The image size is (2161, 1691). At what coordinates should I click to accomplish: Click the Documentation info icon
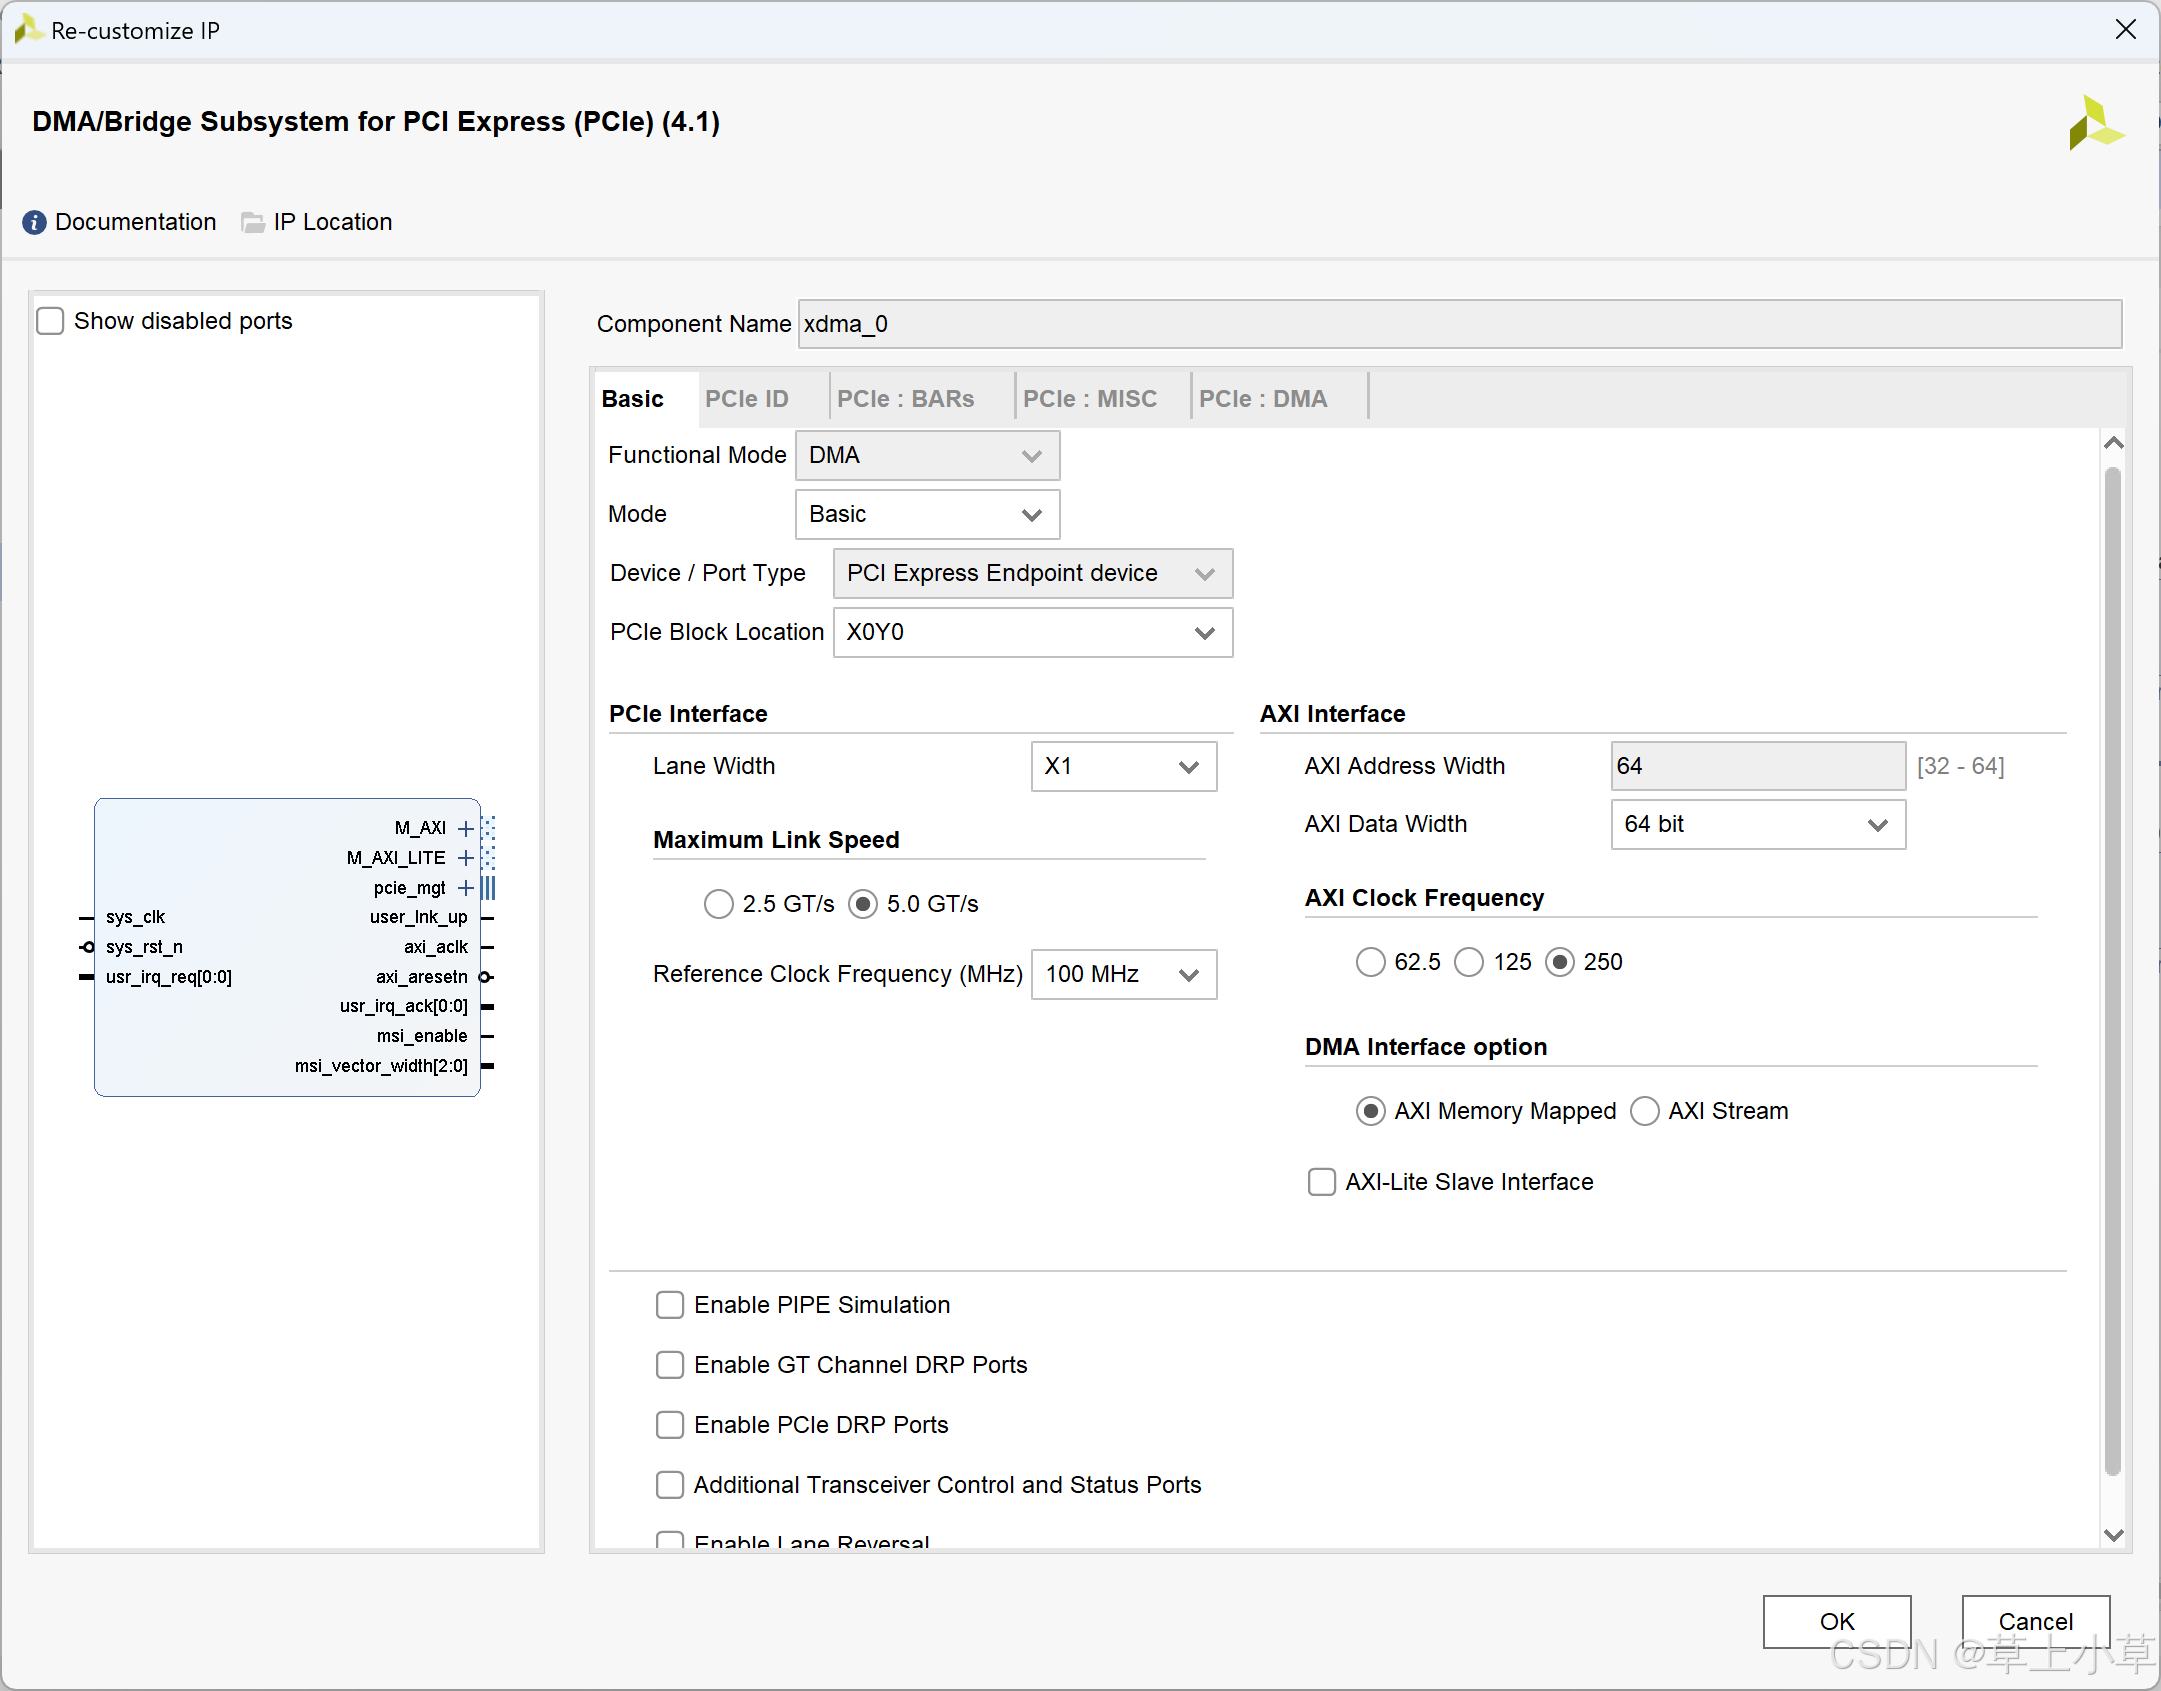pyautogui.click(x=34, y=222)
